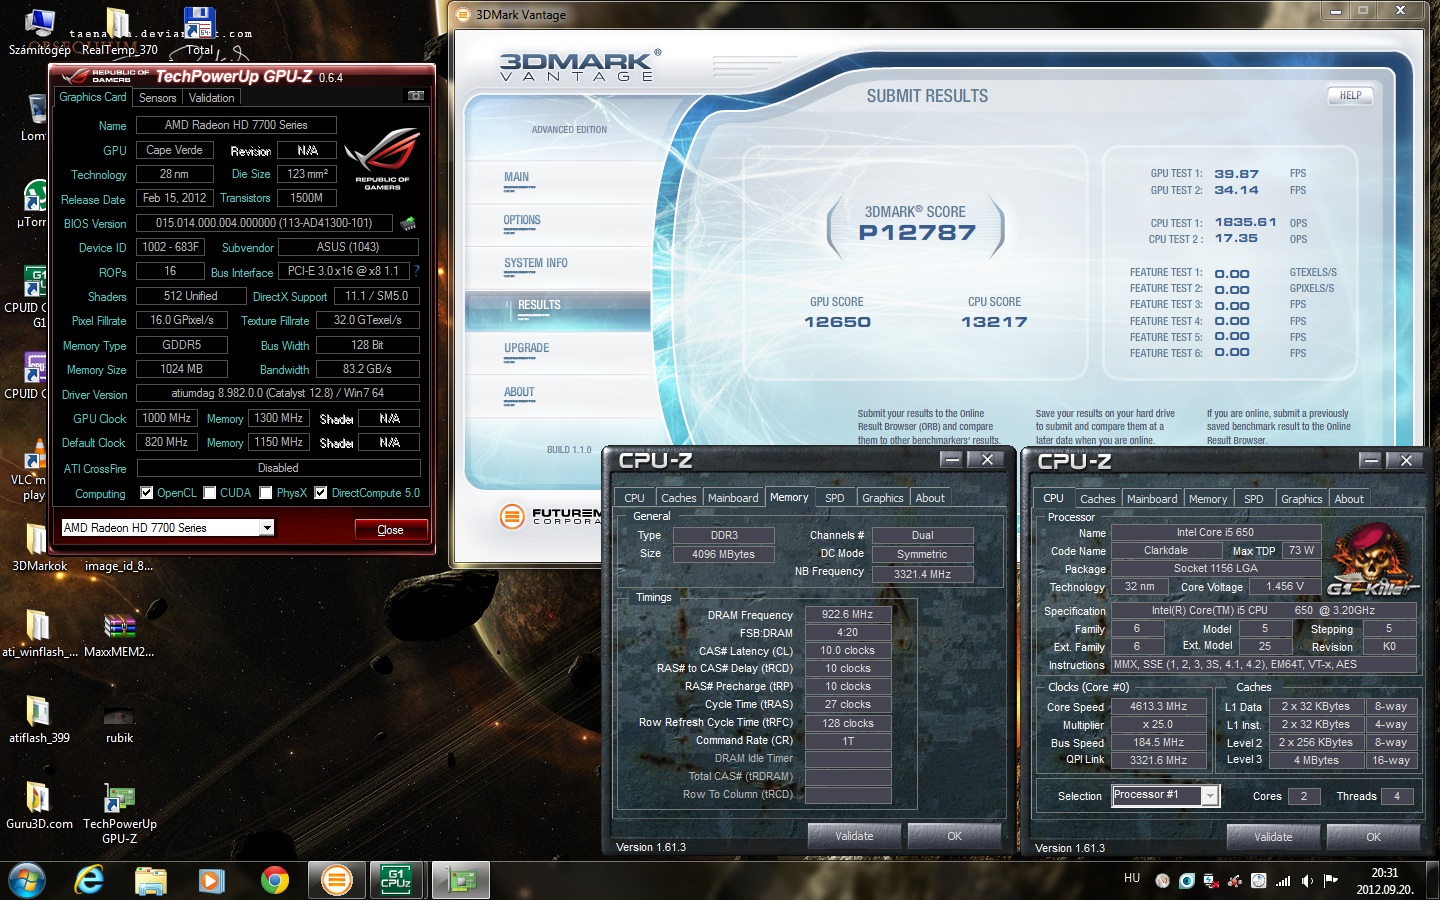The image size is (1440, 900).
Task: Click the GPU-Z screenshot camera icon
Action: (x=415, y=96)
